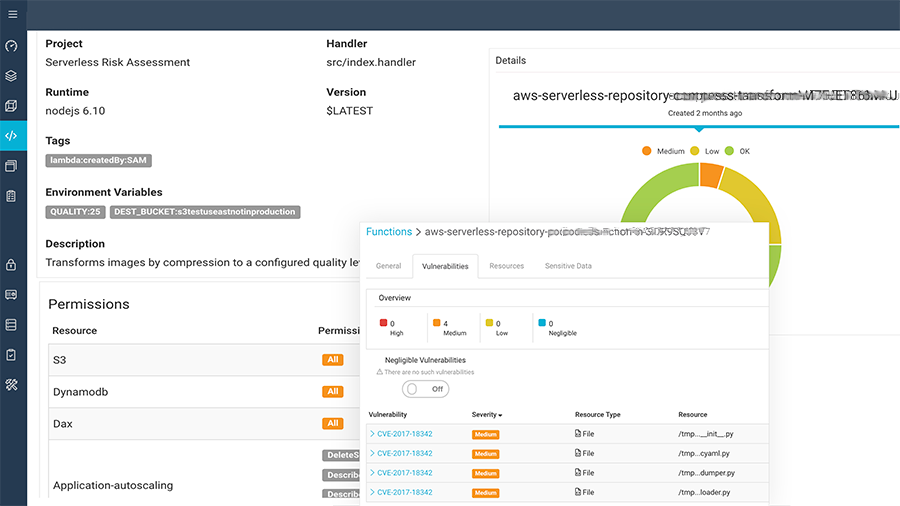
Task: Click the orange Medium severity swatch in Overview
Action: click(x=437, y=322)
